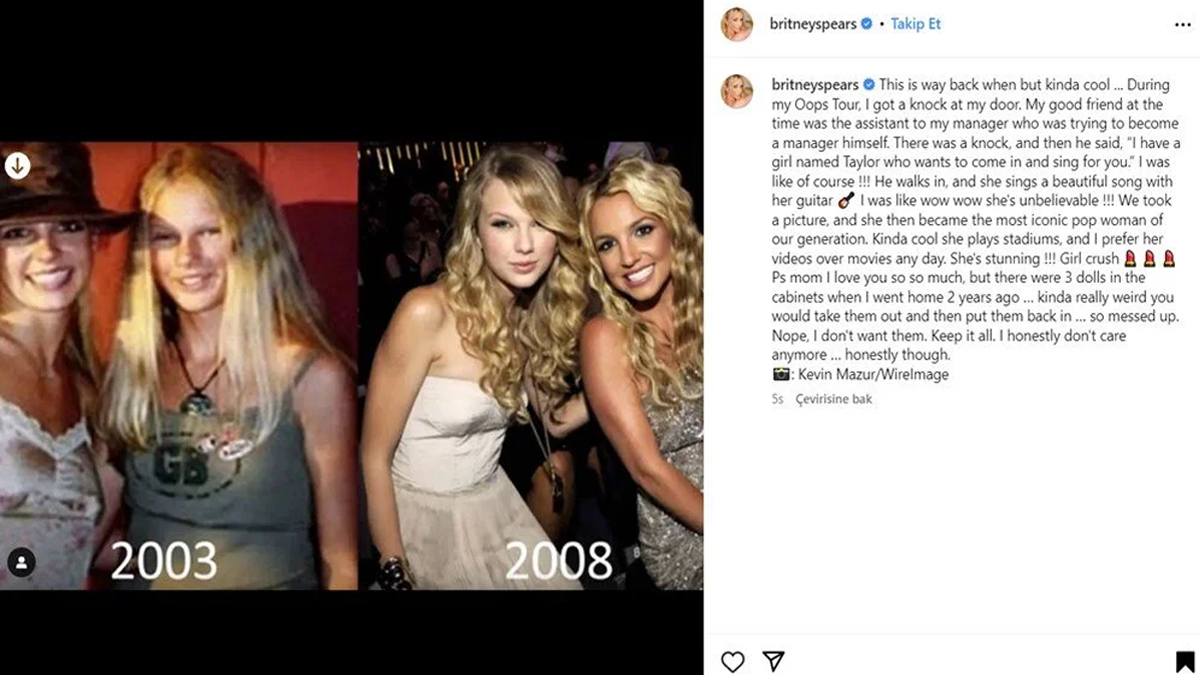Screen dimensions: 1200x675
Task: Select the 2003 photo on the left
Action: (179, 366)
